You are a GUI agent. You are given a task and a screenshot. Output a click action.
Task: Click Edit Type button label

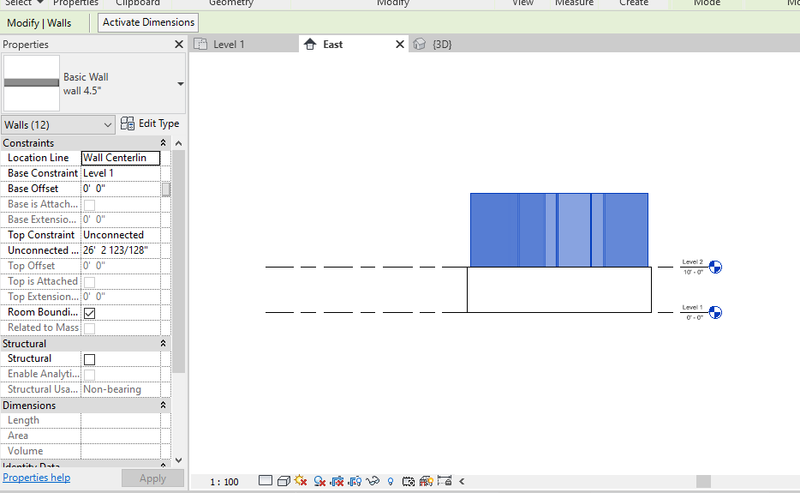click(x=159, y=124)
